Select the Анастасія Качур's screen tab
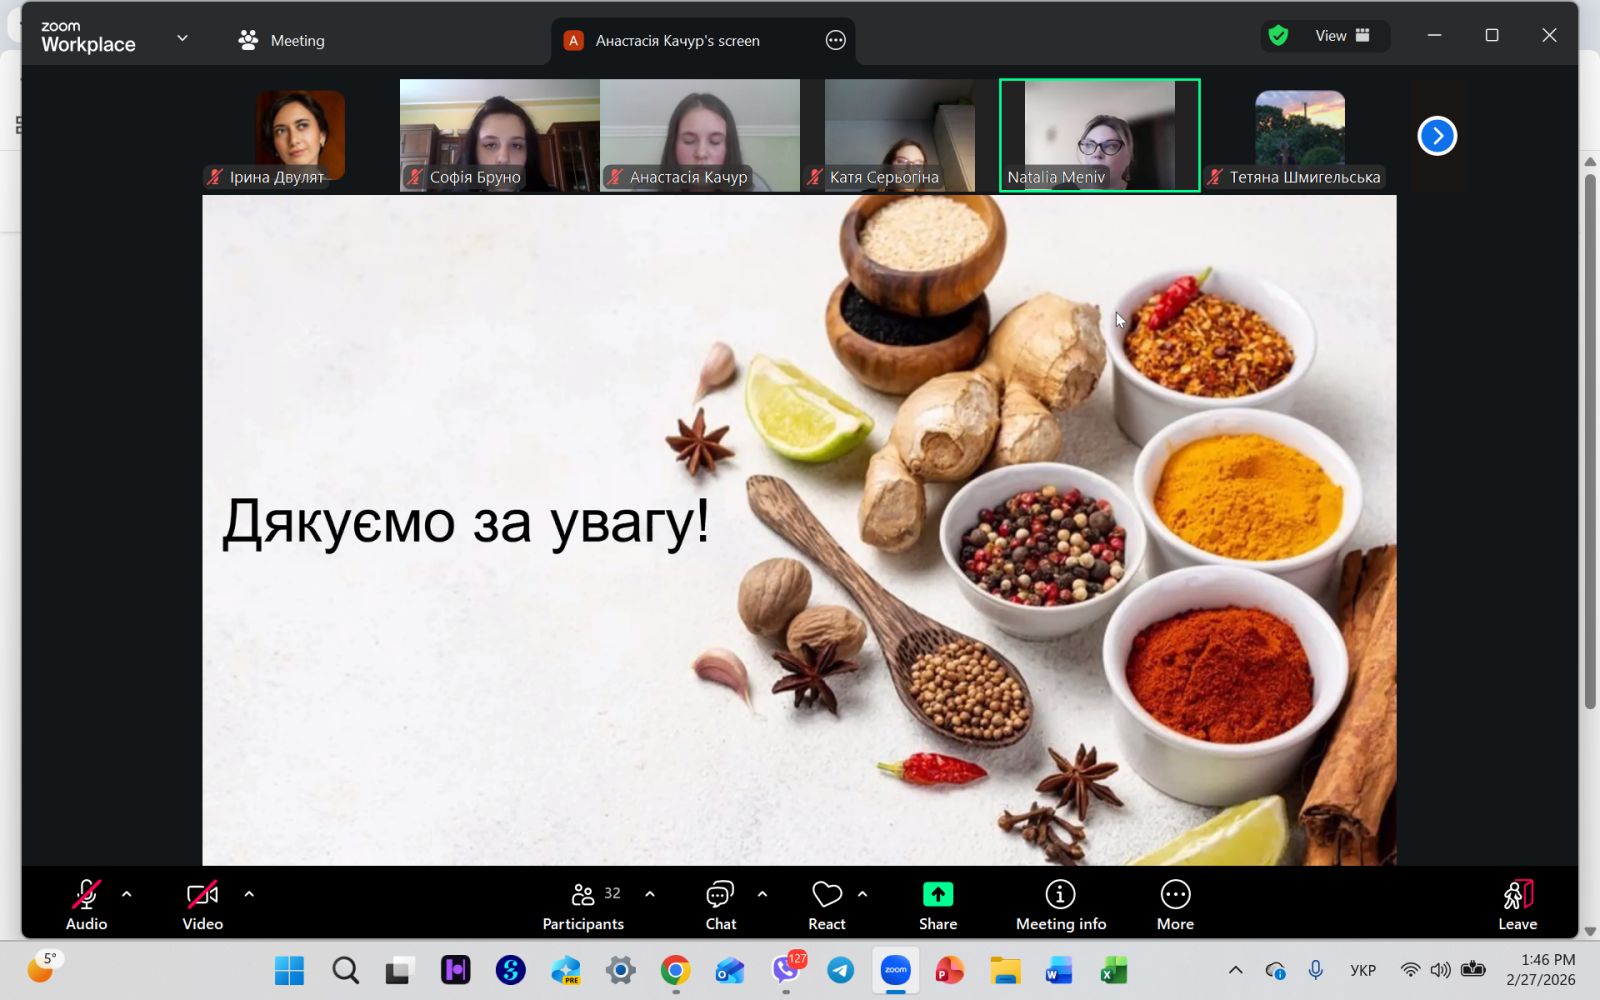Image resolution: width=1600 pixels, height=1000 pixels. (x=677, y=41)
